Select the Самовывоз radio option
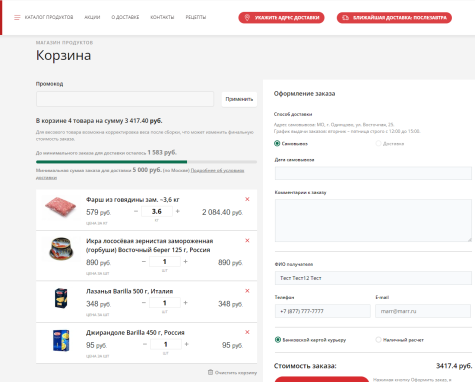 (x=277, y=144)
